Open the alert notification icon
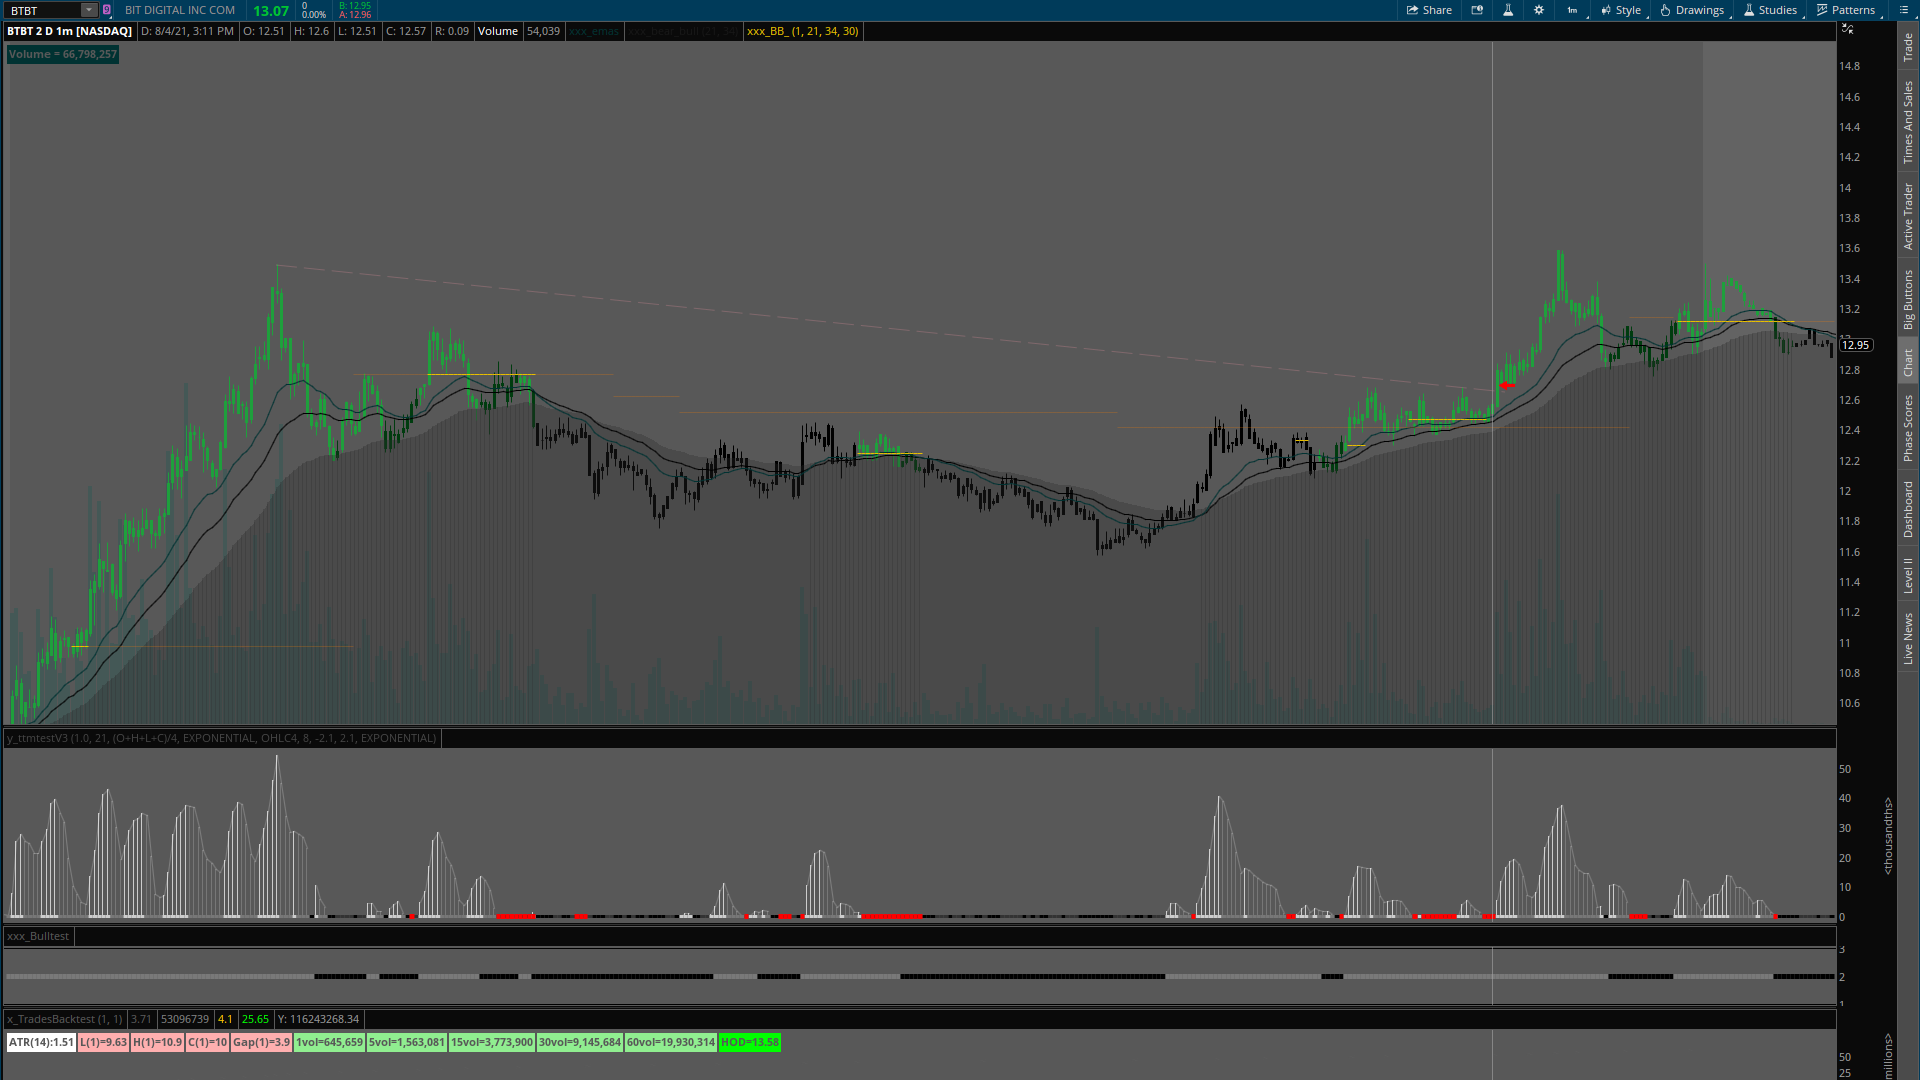1920x1080 pixels. (x=1477, y=10)
